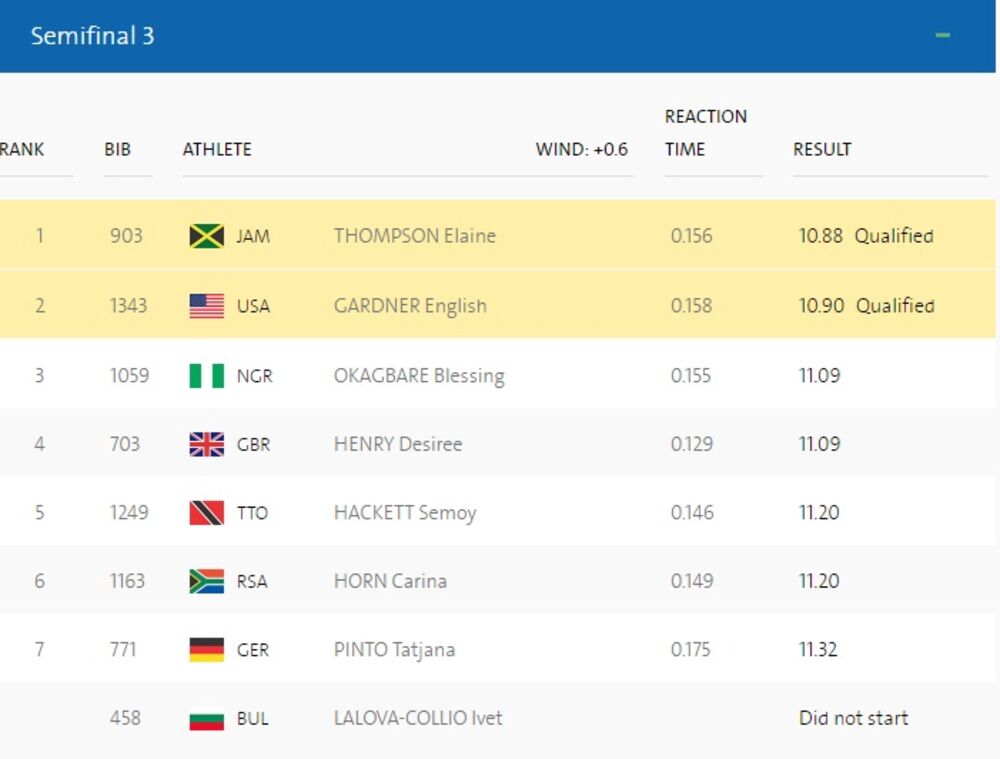Click the RESULT column header
The image size is (1000, 759).
(822, 150)
